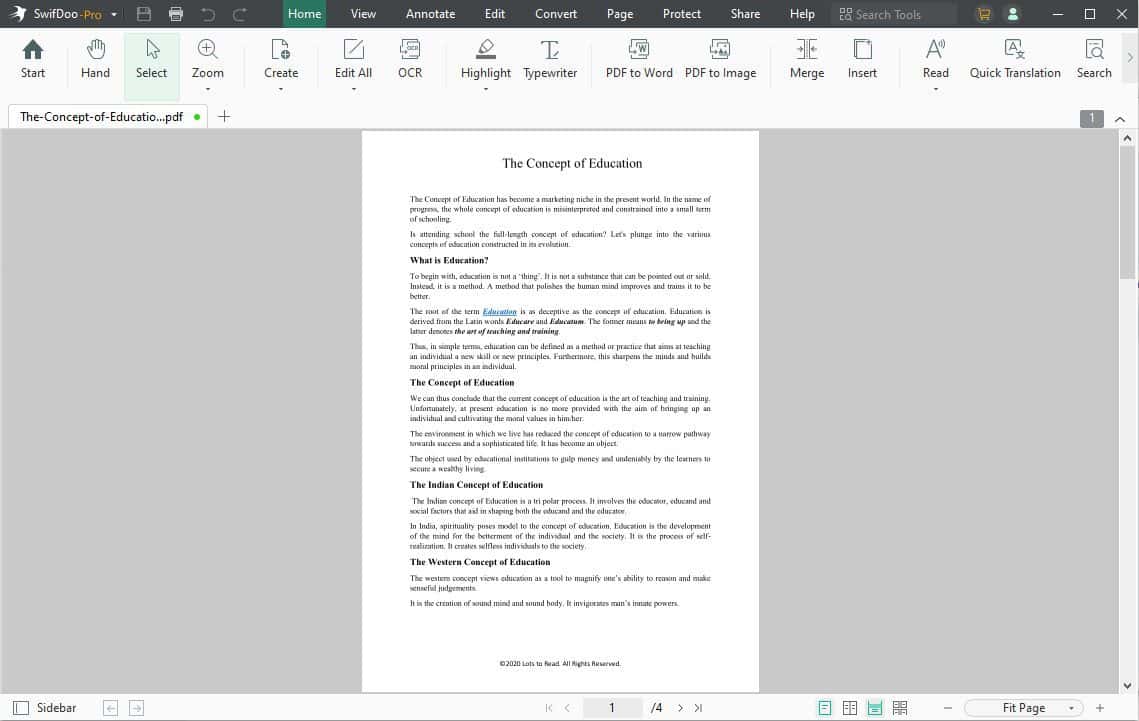Select the Hand tool

click(x=95, y=60)
